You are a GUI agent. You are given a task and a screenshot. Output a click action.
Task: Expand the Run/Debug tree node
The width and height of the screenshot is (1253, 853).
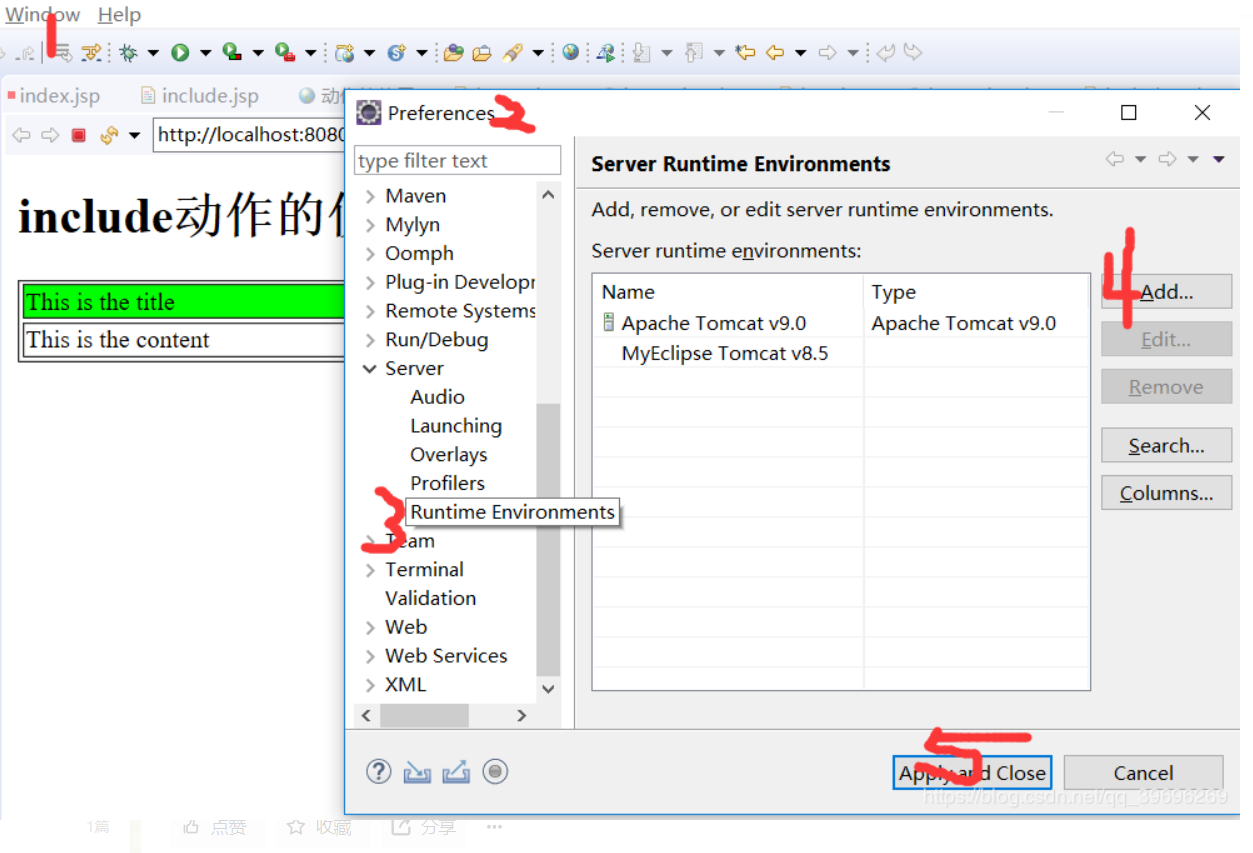coord(371,340)
